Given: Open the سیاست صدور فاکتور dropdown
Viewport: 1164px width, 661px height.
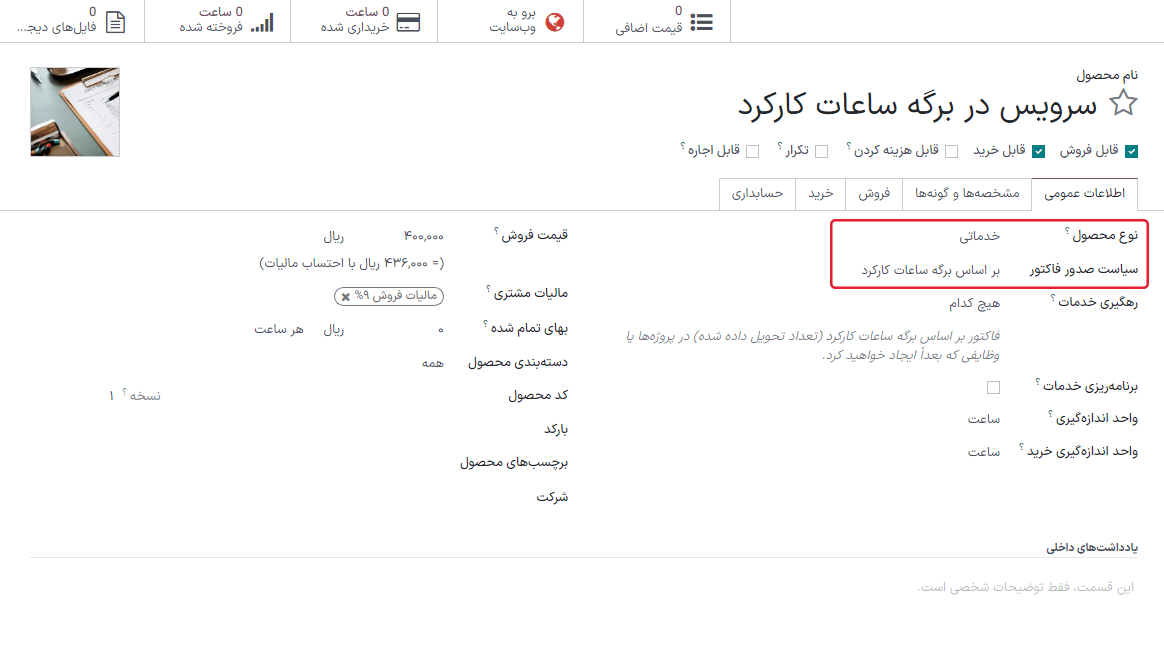Looking at the screenshot, I should (x=930, y=270).
